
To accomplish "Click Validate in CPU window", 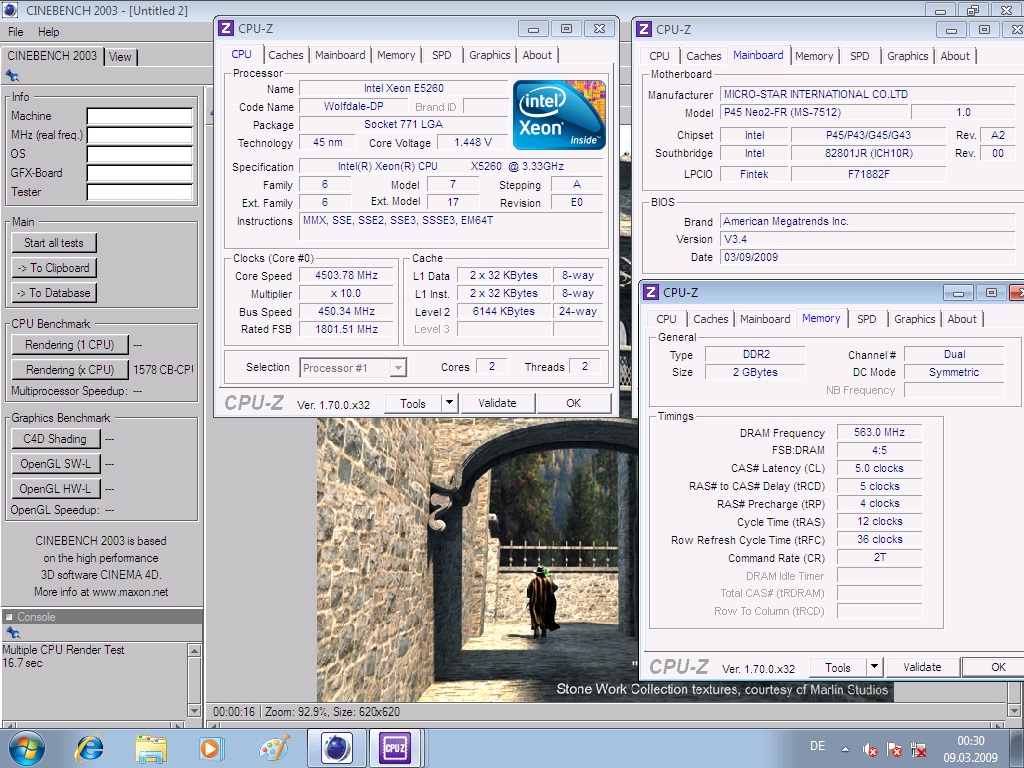I will pos(498,403).
